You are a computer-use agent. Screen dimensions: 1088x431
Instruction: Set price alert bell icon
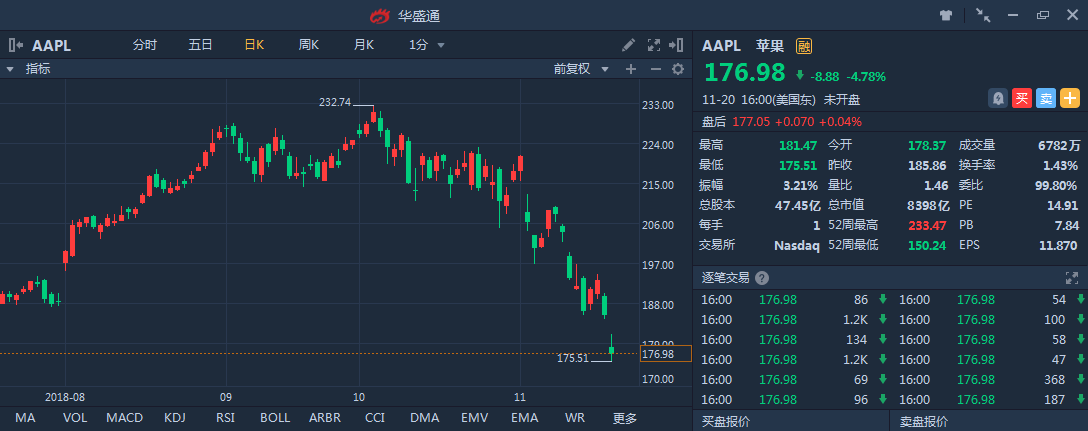pyautogui.click(x=998, y=99)
